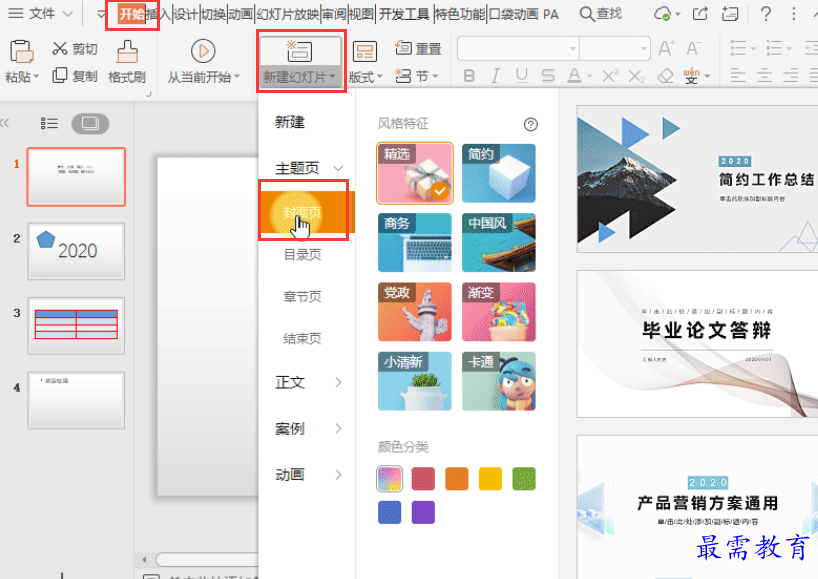Select slide 2 thumbnail with 2020
This screenshot has width=818, height=579.
tap(76, 251)
